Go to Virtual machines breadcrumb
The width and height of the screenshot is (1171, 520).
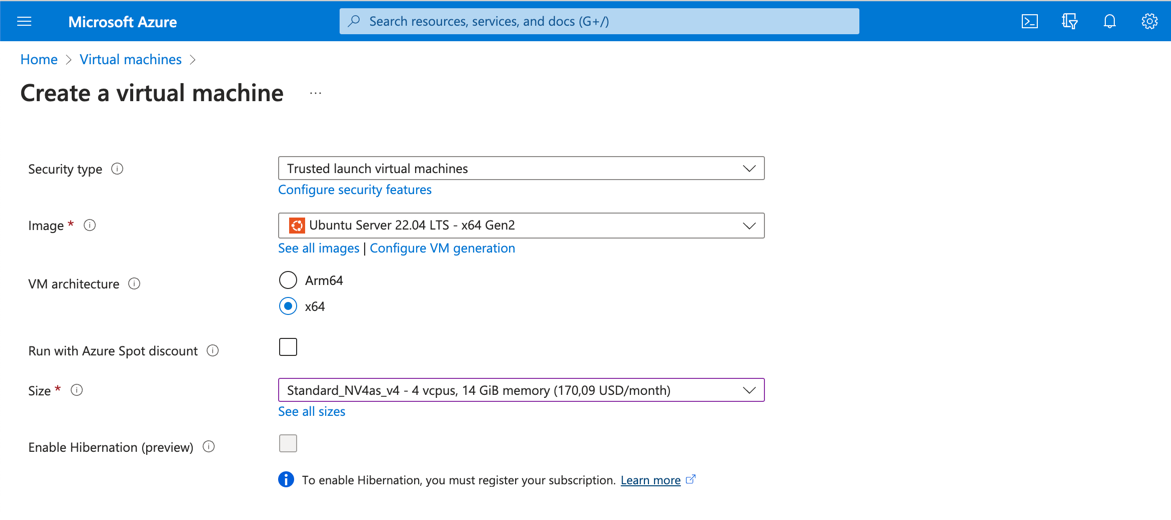131,59
